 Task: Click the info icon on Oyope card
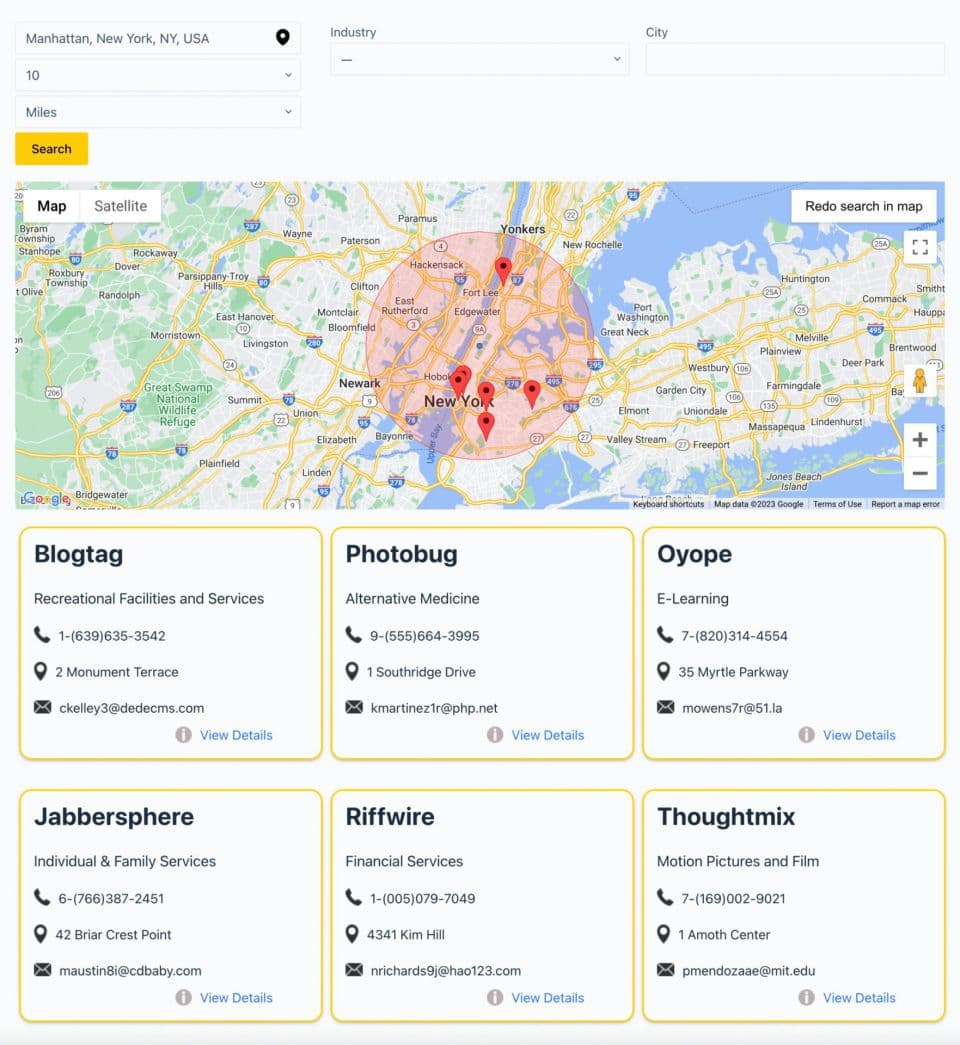(806, 734)
